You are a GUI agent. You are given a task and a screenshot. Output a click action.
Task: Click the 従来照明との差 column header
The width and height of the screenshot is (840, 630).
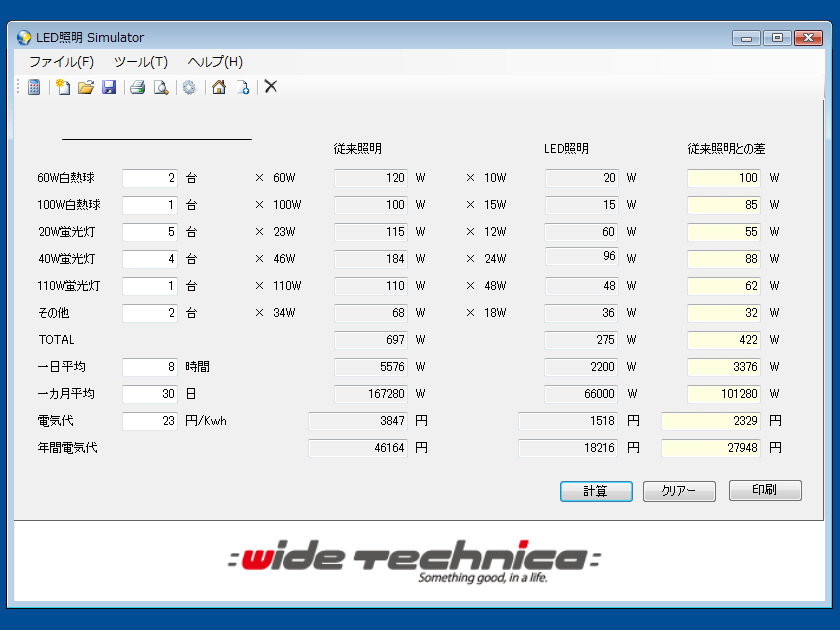[726, 149]
